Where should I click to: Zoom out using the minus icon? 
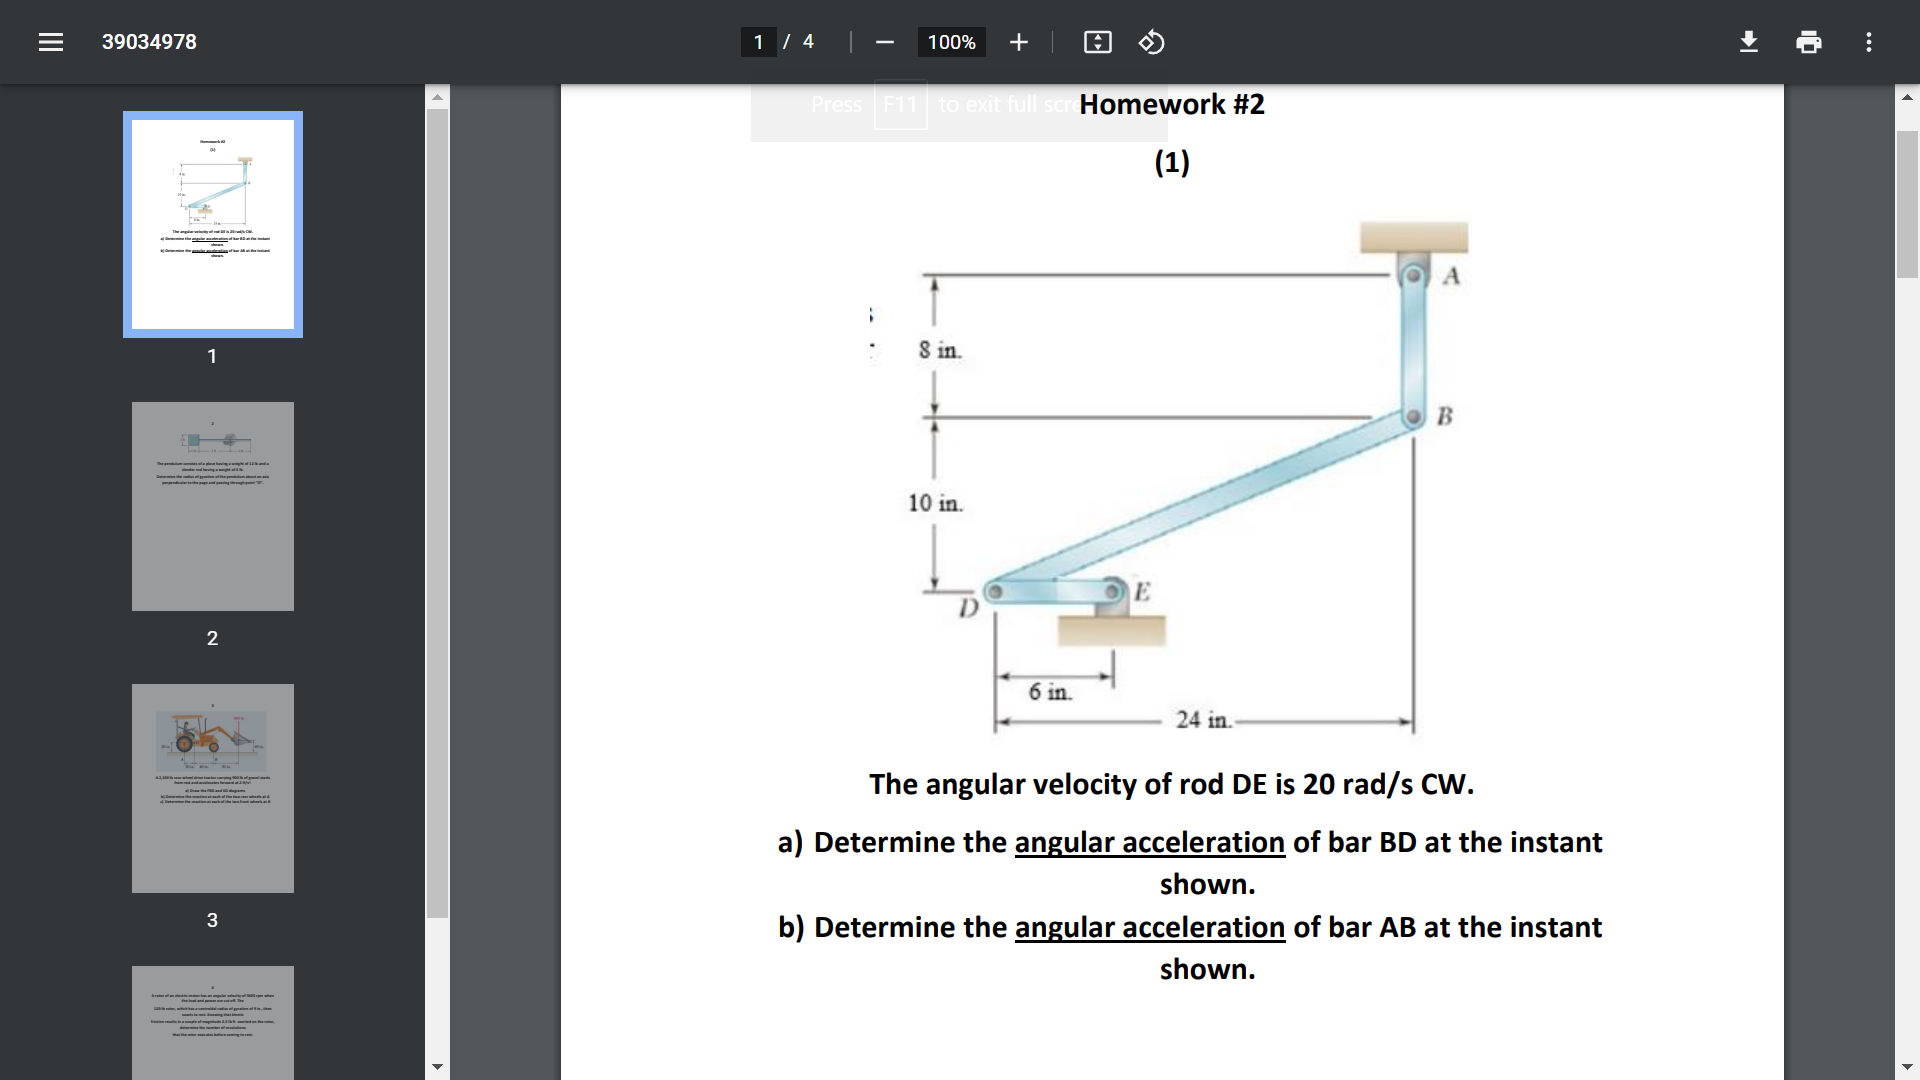884,42
